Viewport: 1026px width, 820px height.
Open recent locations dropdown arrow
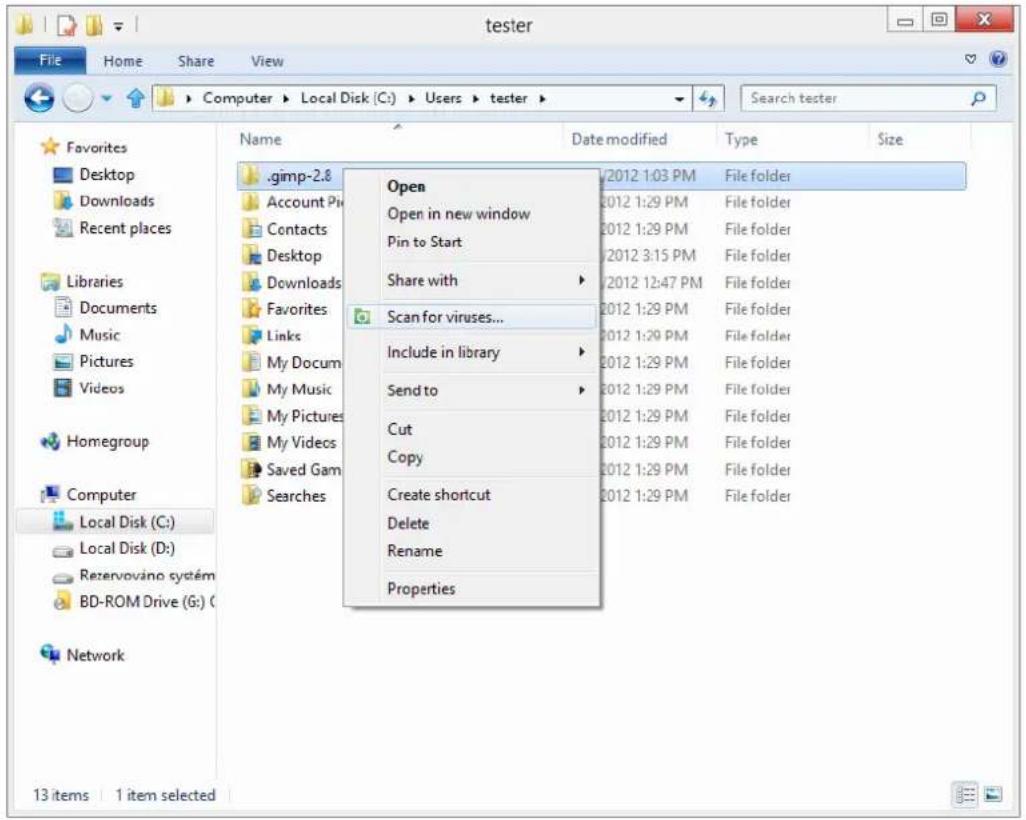(107, 99)
